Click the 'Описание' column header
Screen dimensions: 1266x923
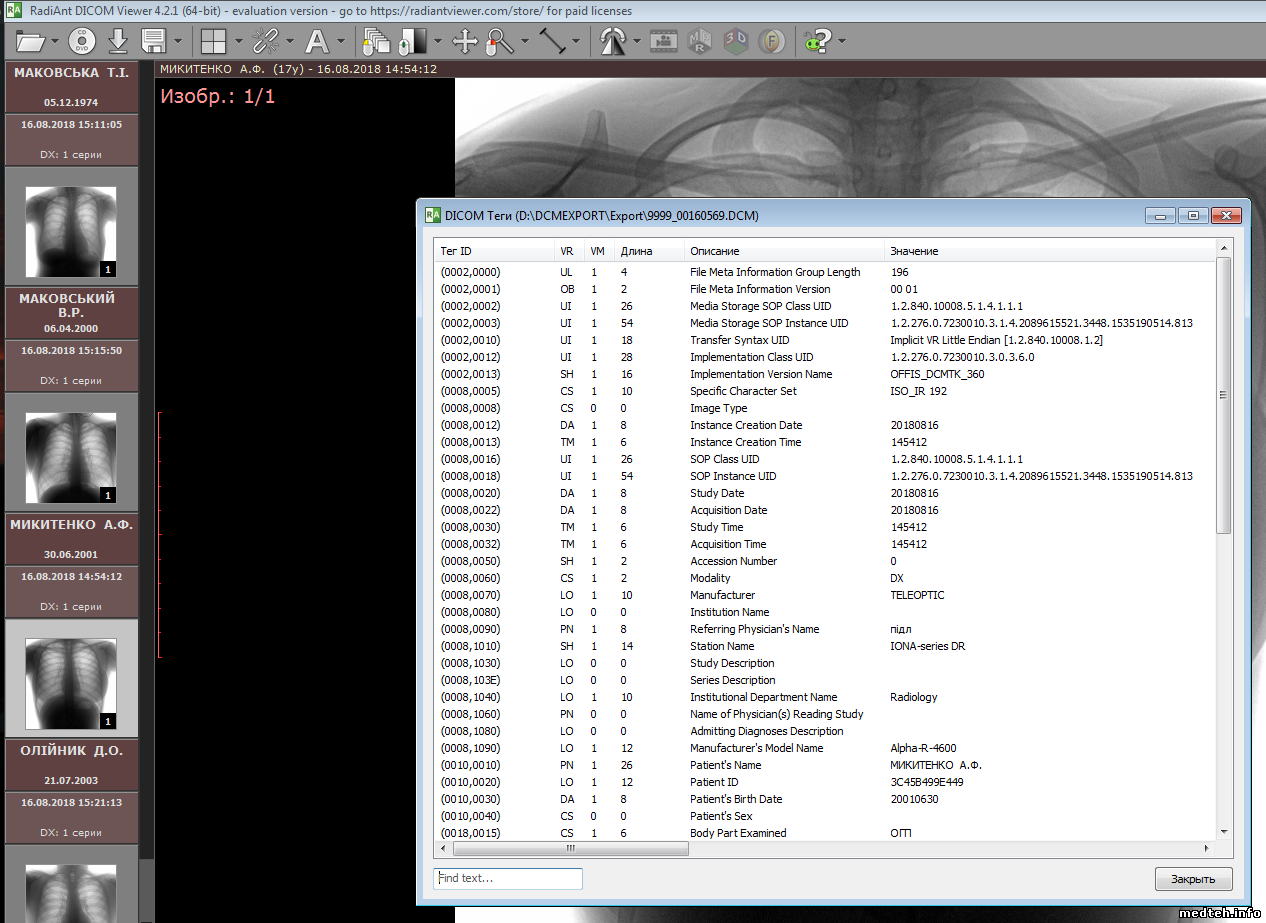pos(714,251)
